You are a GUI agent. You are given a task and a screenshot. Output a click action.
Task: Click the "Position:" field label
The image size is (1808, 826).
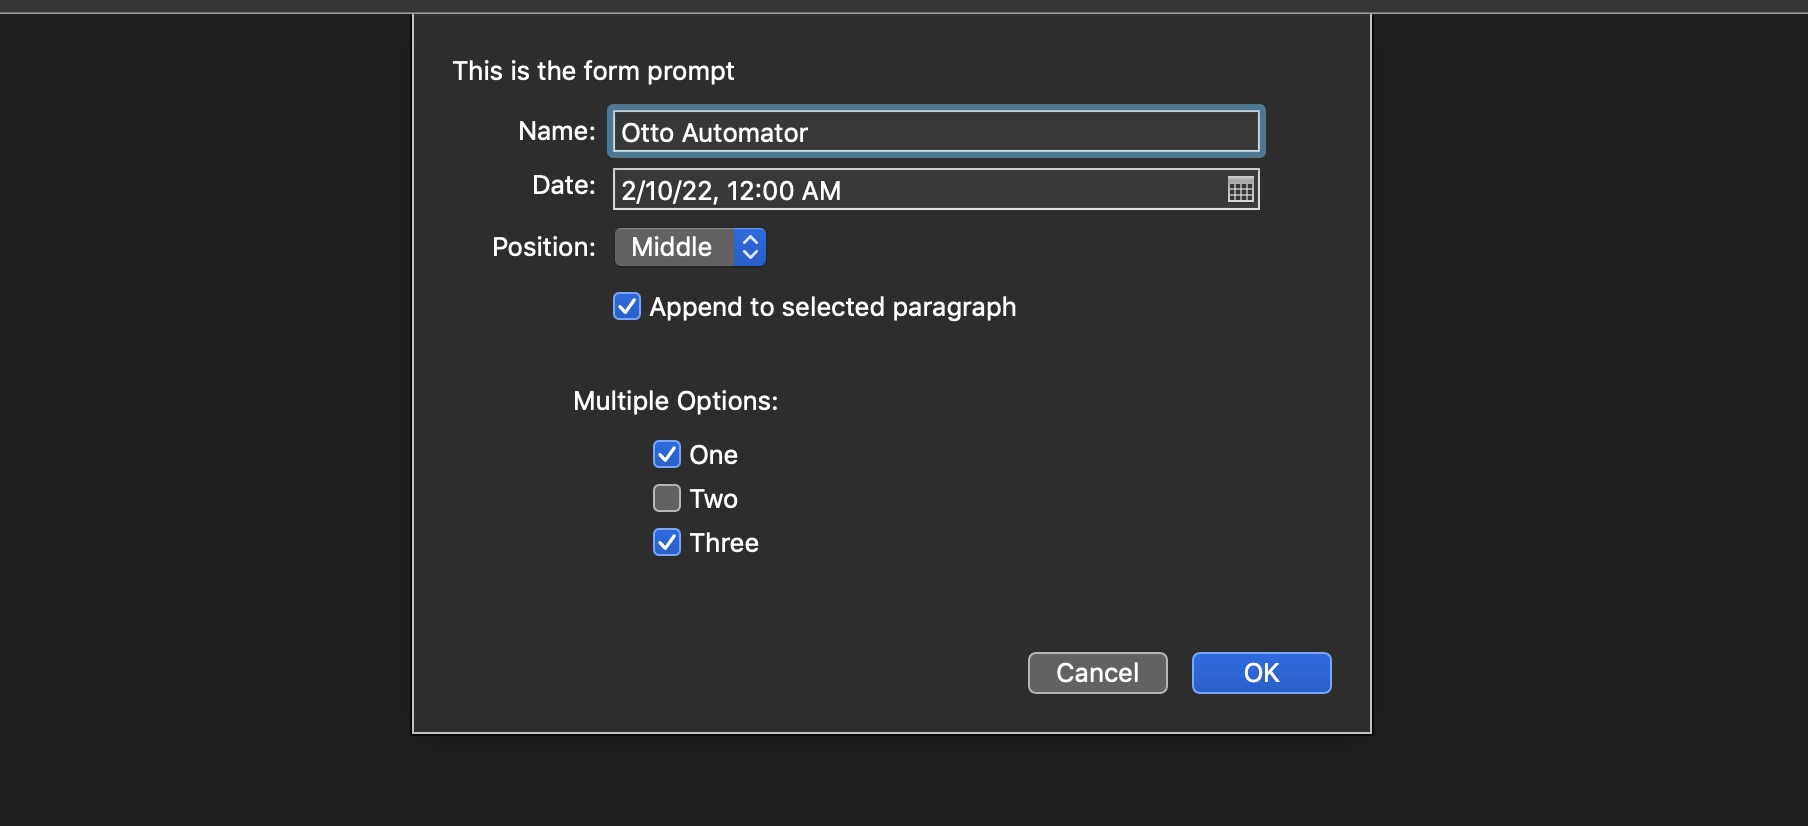[543, 247]
